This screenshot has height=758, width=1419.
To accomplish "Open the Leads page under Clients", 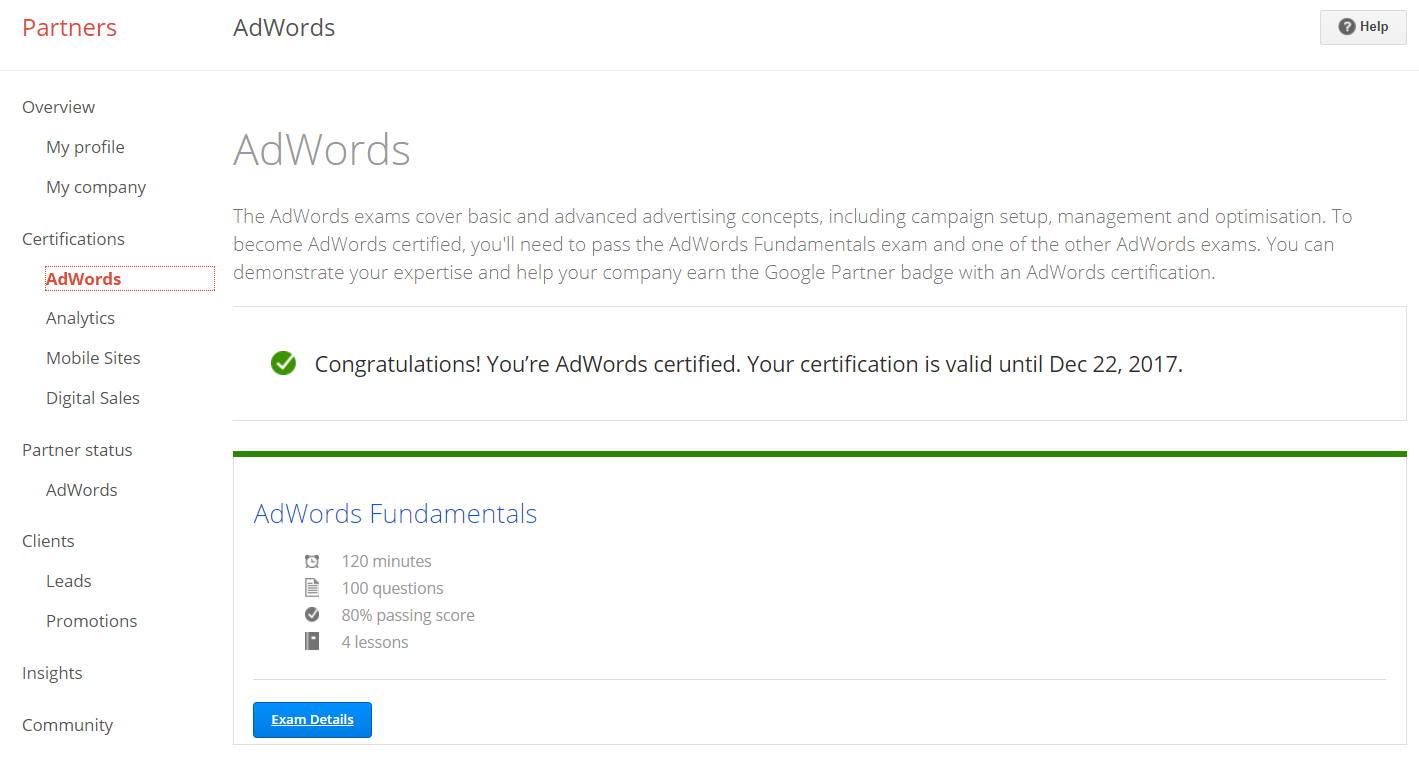I will click(68, 580).
